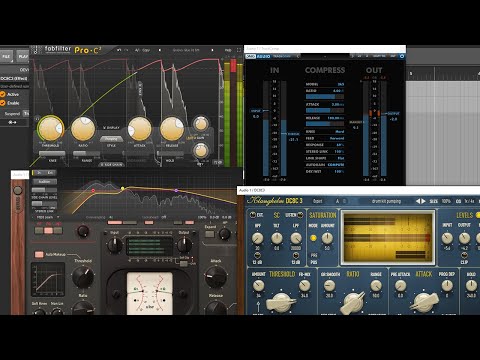480x360 pixels.
Task: Click the input level handle in TrackComp
Action: [x=256, y=111]
